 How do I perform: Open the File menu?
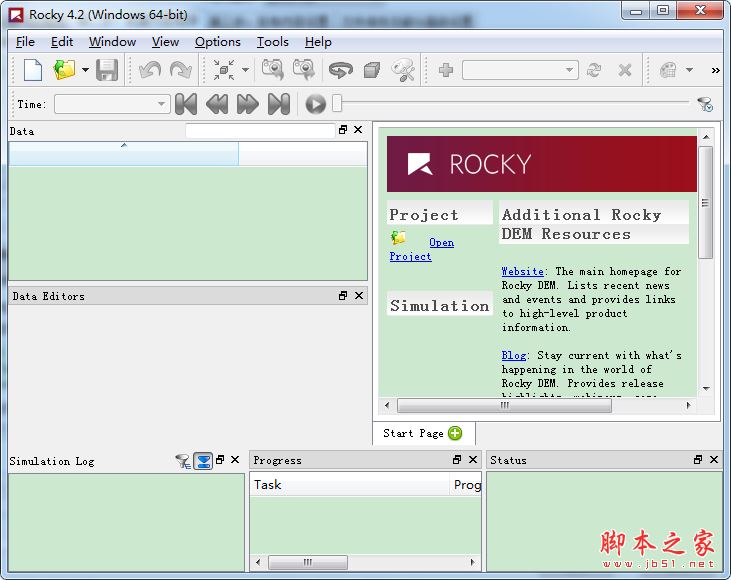pyautogui.click(x=25, y=42)
